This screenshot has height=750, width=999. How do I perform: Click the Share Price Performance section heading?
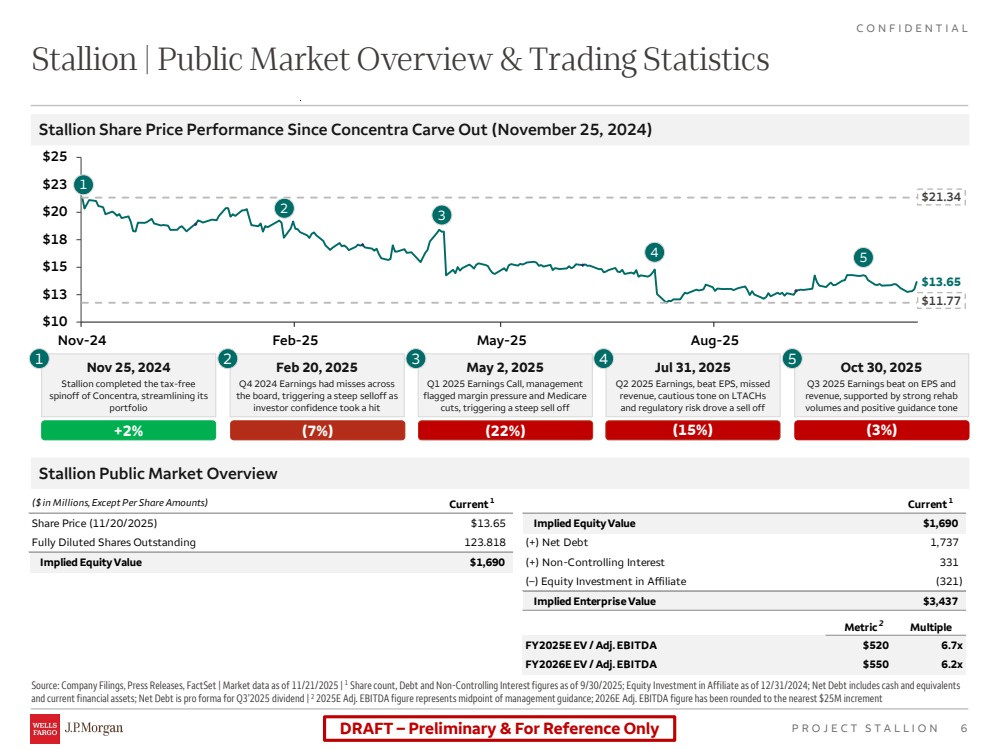tap(345, 129)
